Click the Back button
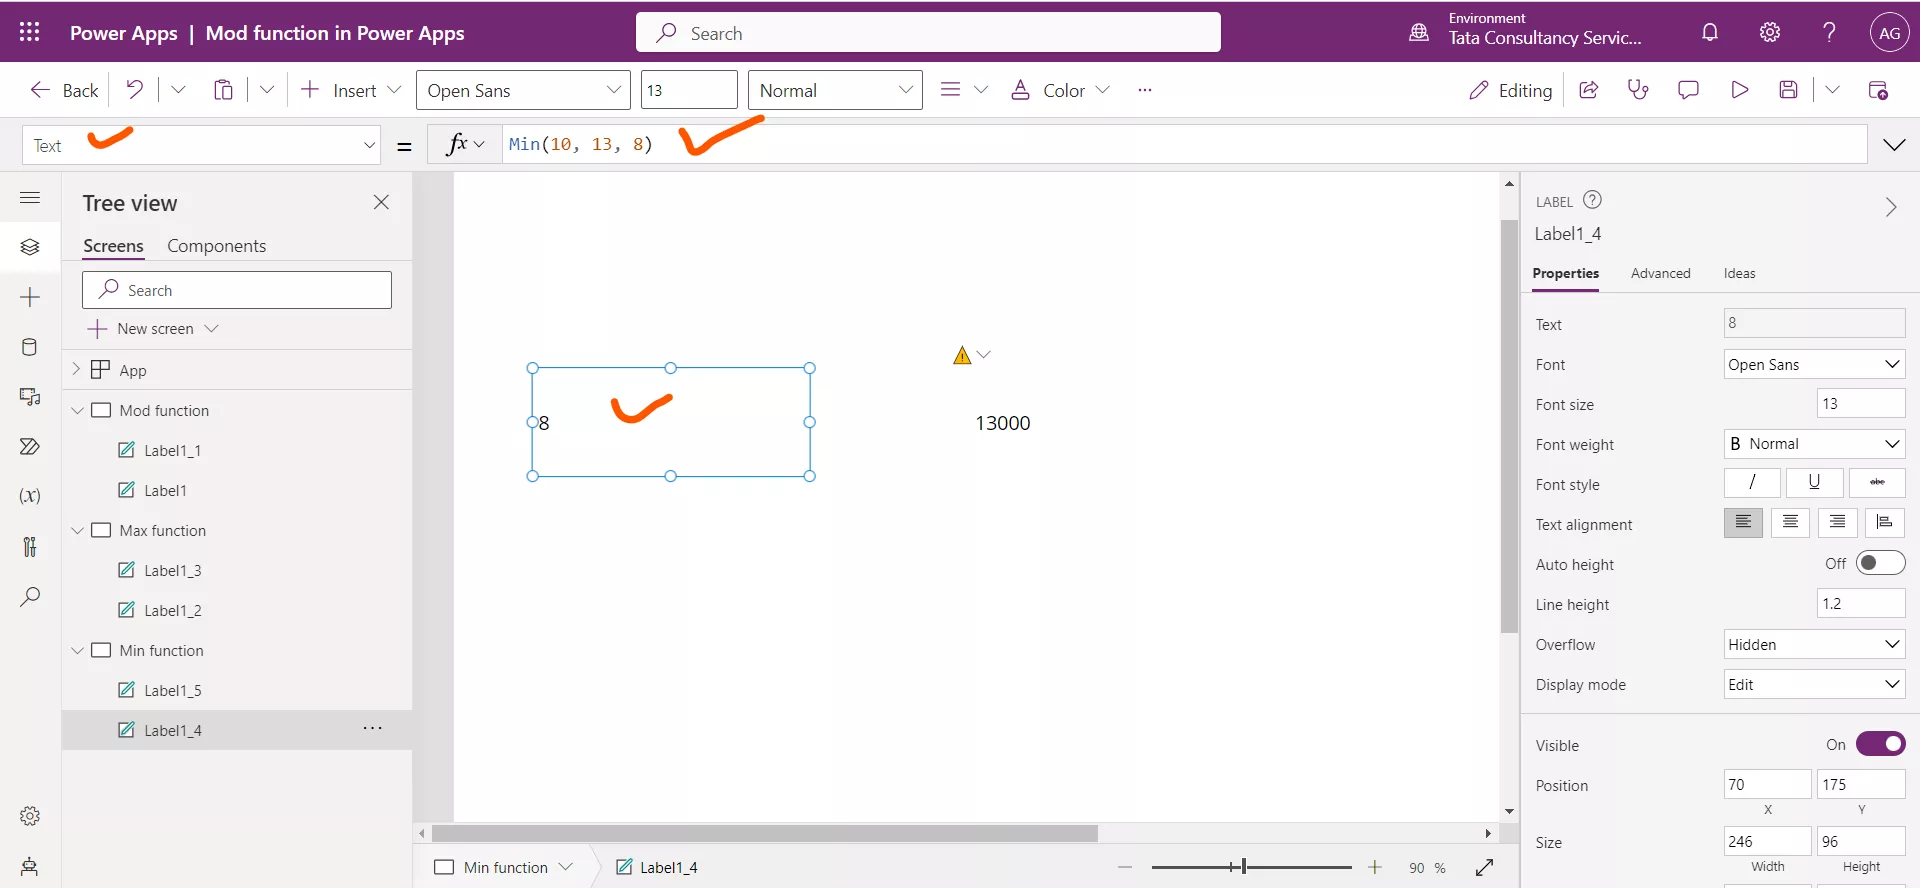The height and width of the screenshot is (888, 1920). (x=64, y=90)
